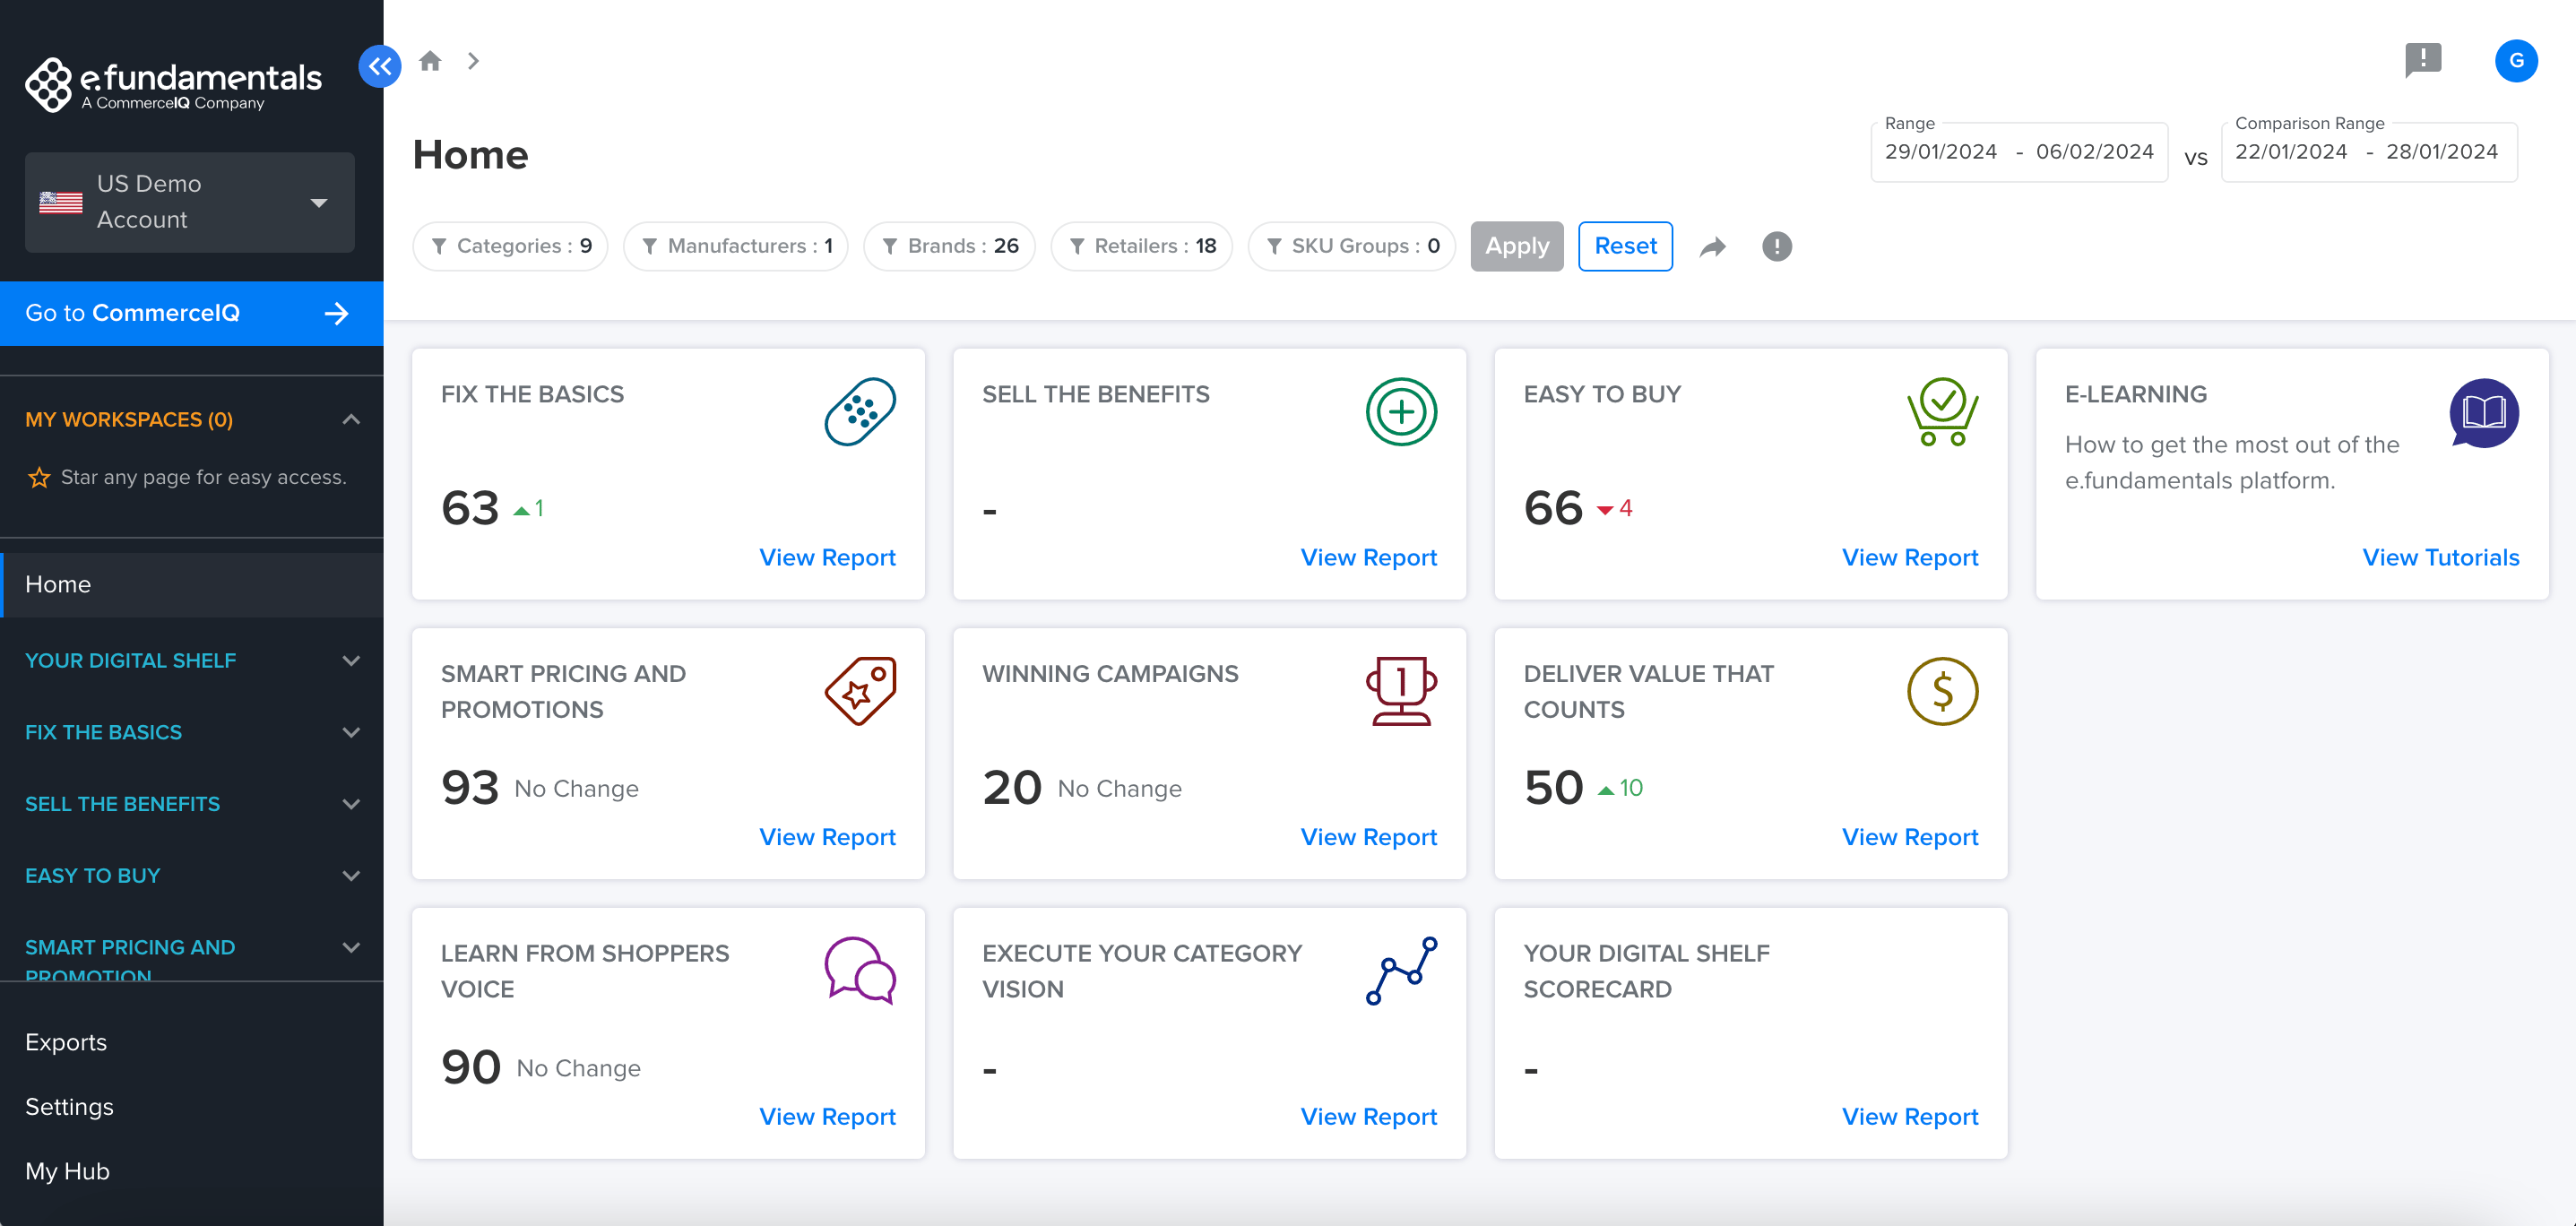Click the Range date field
This screenshot has width=2576, height=1226.
(x=2018, y=152)
